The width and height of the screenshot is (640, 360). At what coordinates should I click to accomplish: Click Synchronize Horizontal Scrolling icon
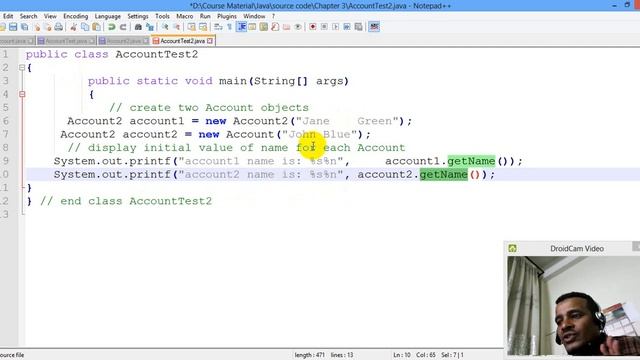[203, 27]
